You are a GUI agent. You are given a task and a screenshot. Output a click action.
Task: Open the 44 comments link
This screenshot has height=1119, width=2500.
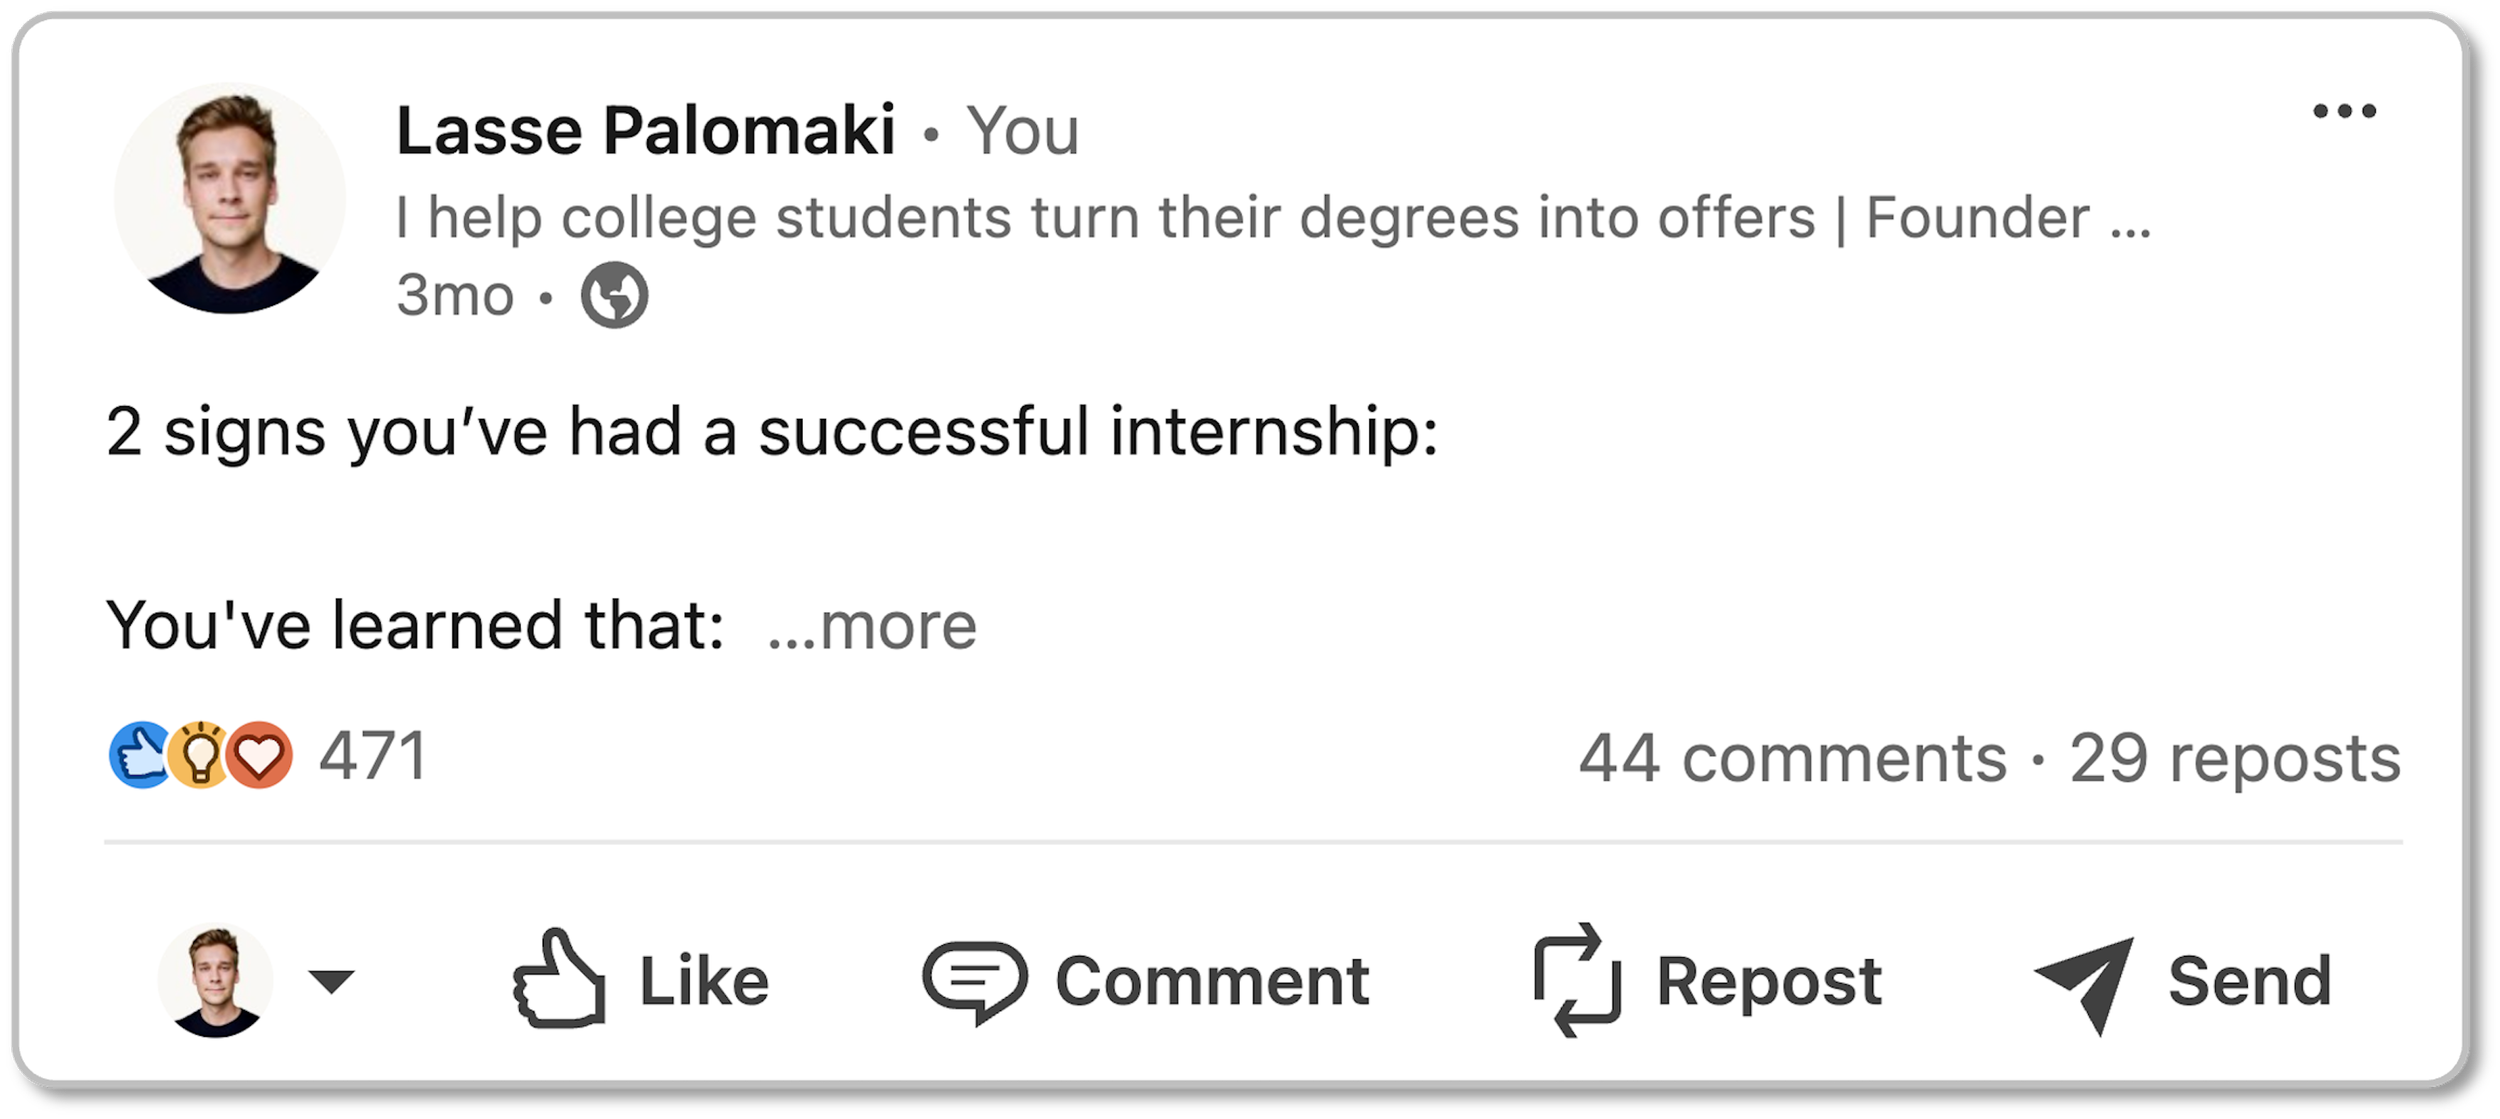click(1792, 758)
